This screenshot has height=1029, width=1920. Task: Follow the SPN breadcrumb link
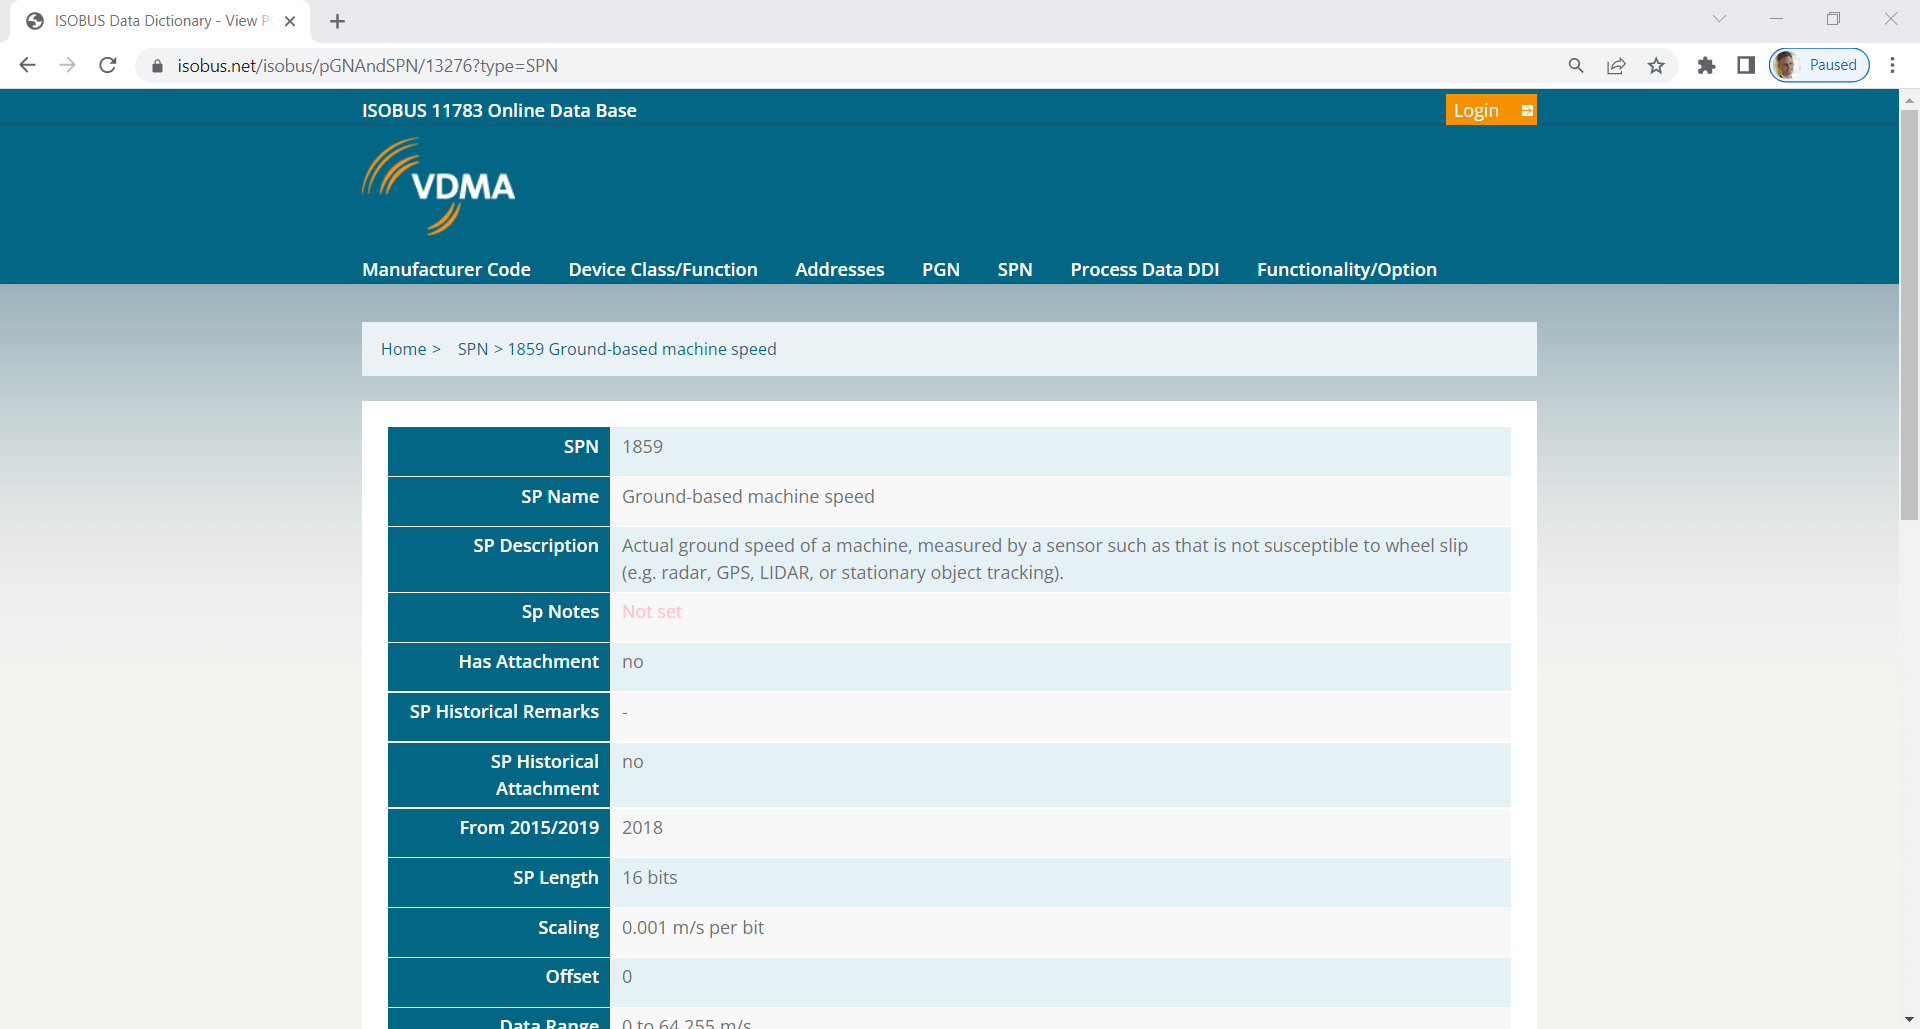[x=473, y=349]
